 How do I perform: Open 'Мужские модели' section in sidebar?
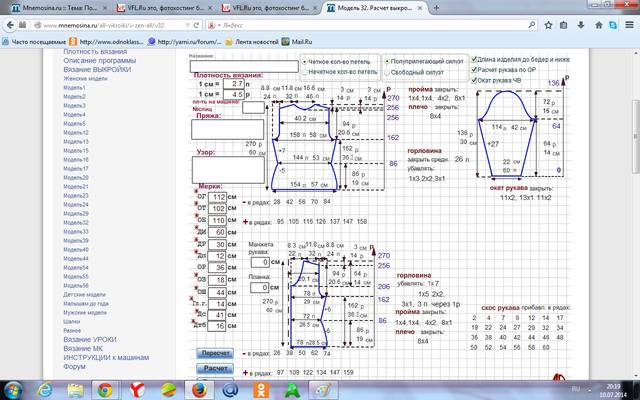(x=84, y=313)
